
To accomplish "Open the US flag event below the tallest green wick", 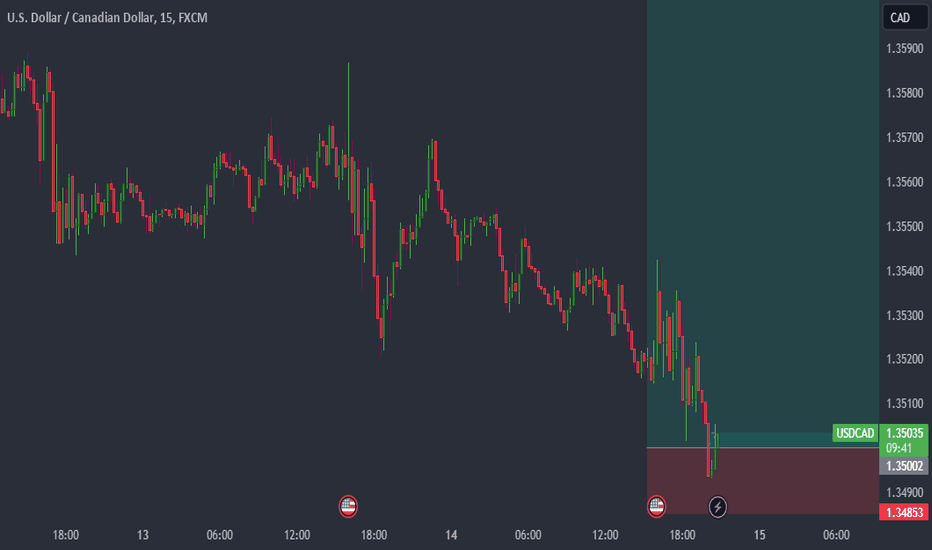I will point(348,507).
